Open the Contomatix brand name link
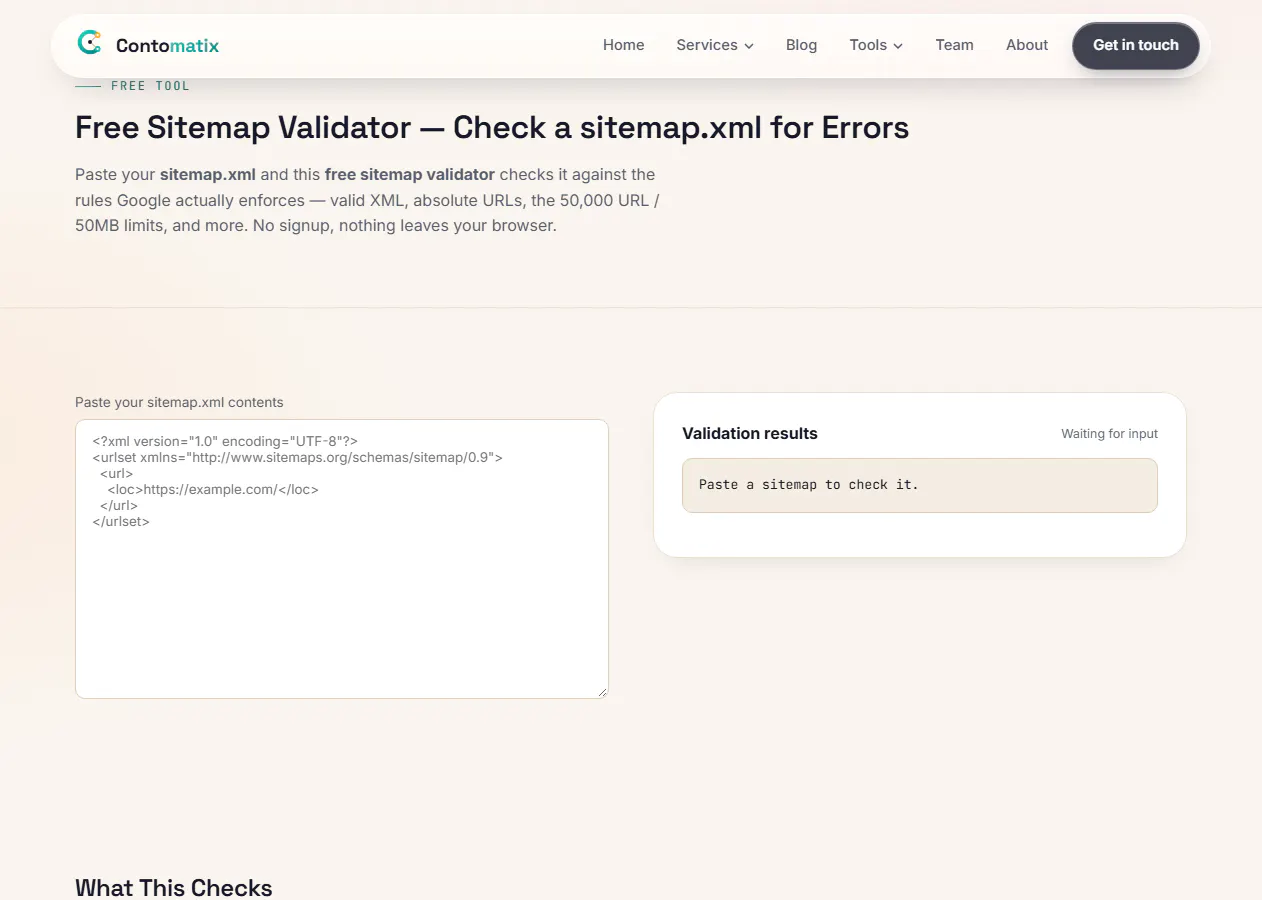This screenshot has height=900, width=1262. coord(167,45)
